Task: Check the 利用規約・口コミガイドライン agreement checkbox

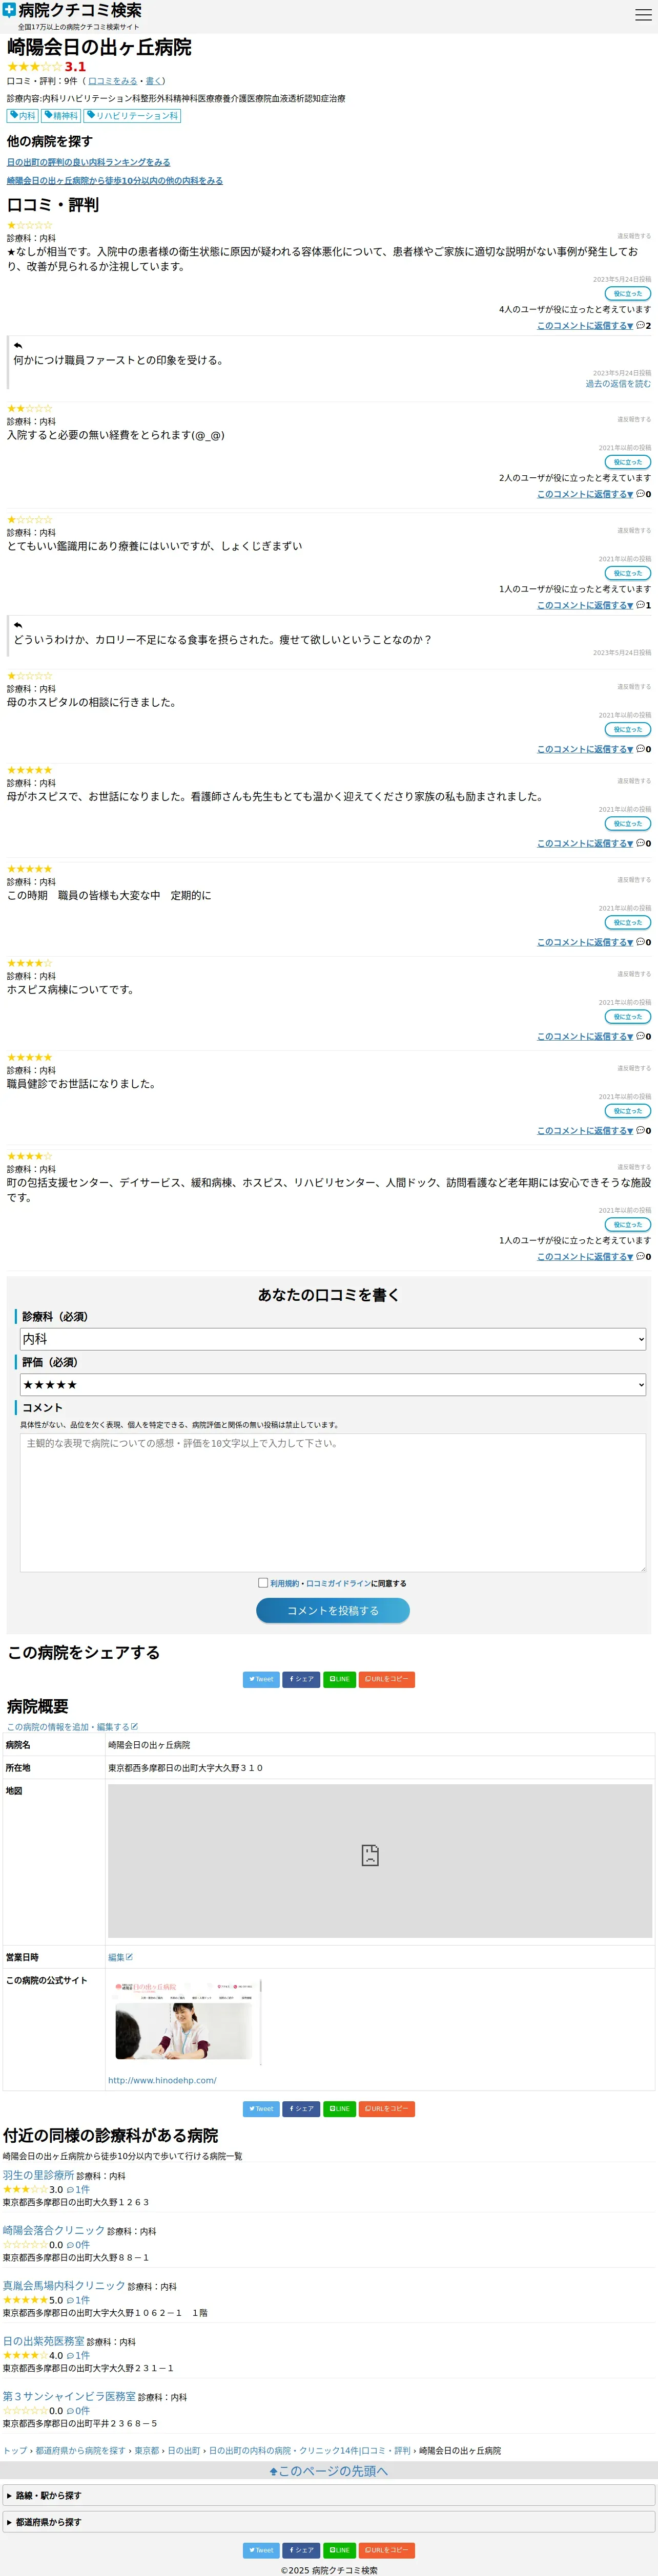Action: click(x=263, y=1583)
